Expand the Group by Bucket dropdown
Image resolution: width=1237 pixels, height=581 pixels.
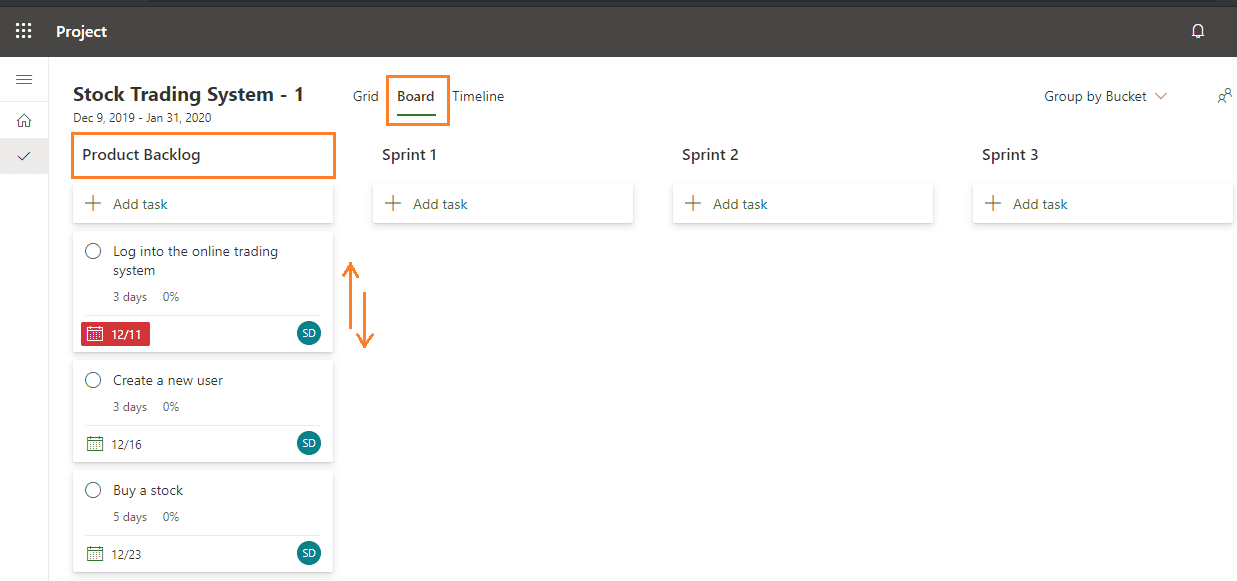click(1105, 96)
